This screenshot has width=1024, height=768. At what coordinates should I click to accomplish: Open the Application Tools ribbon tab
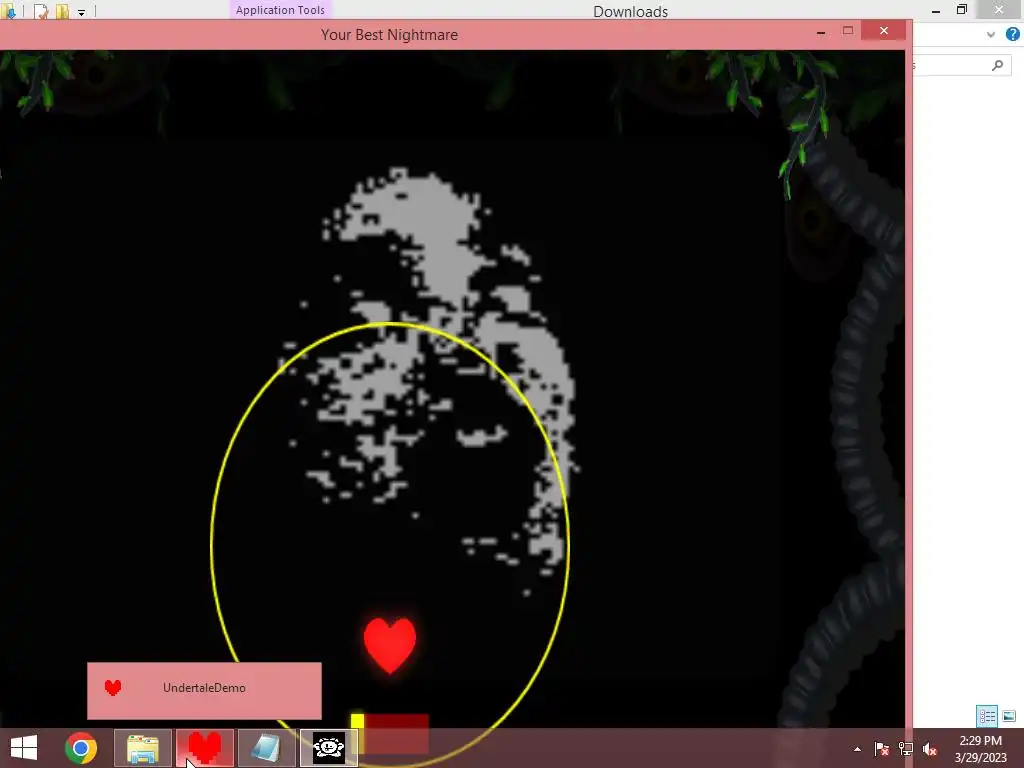click(280, 10)
